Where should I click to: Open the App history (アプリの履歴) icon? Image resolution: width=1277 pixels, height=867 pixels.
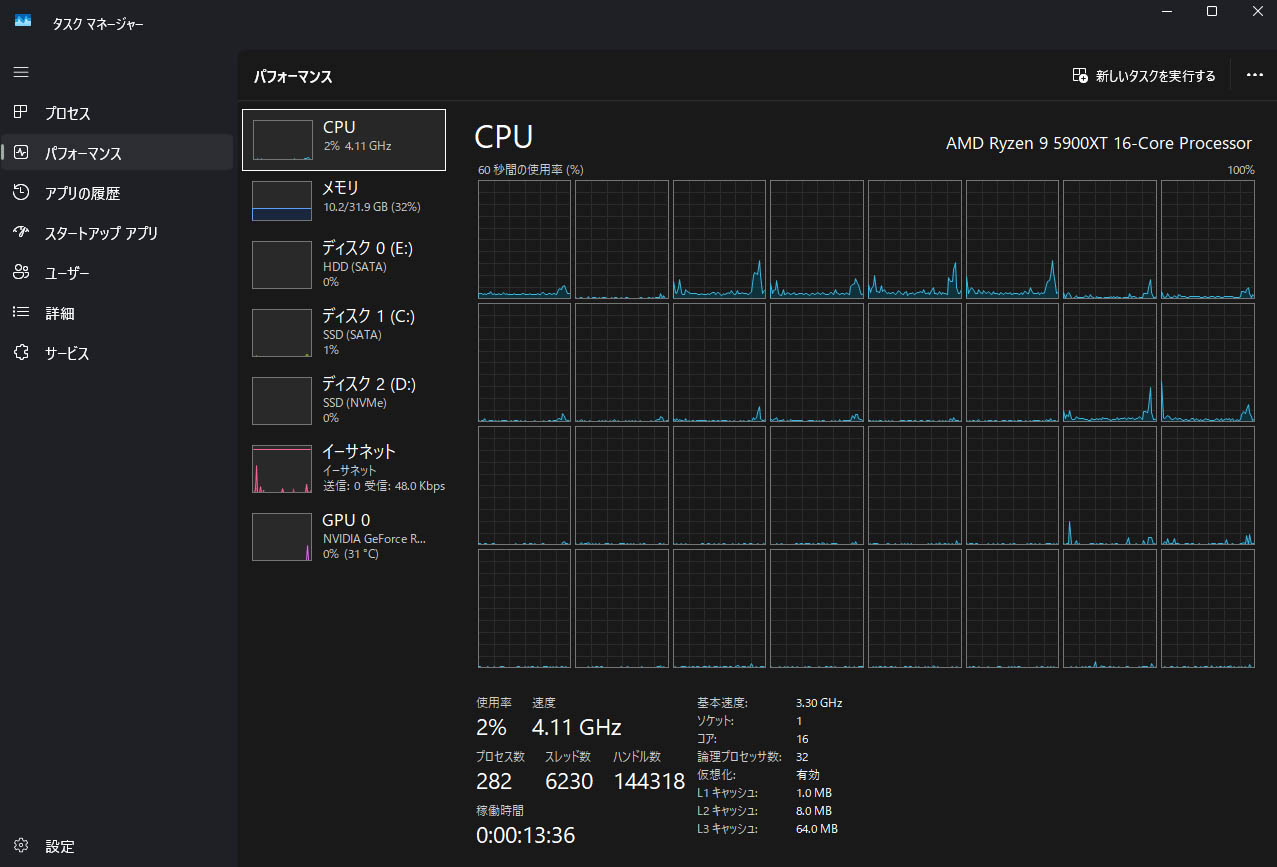point(21,193)
